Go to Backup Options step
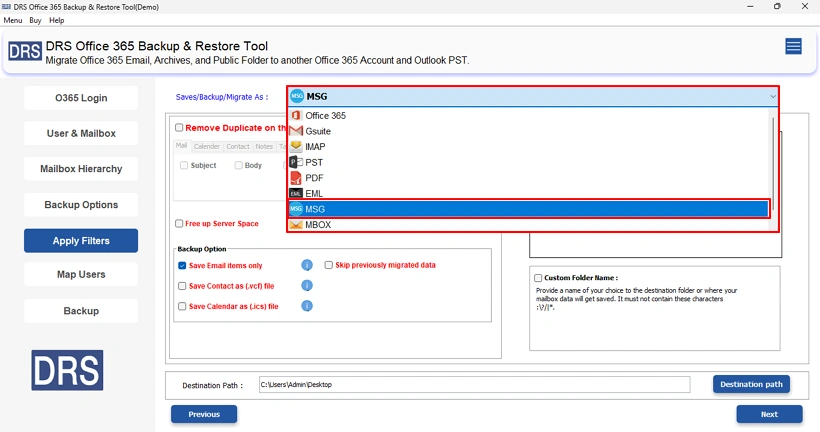The image size is (820, 432). pyautogui.click(x=81, y=205)
